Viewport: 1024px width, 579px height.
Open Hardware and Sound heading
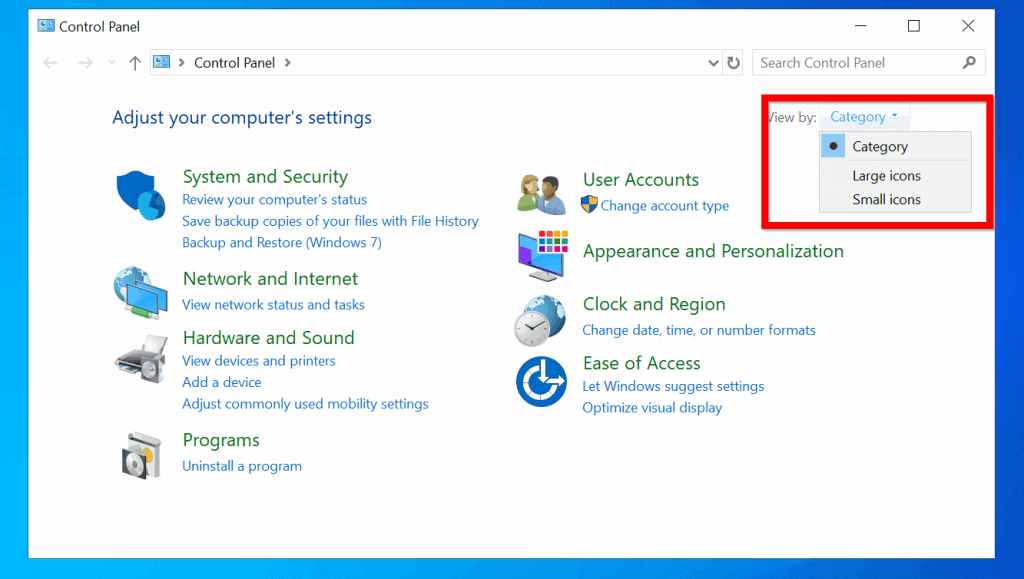click(x=268, y=337)
